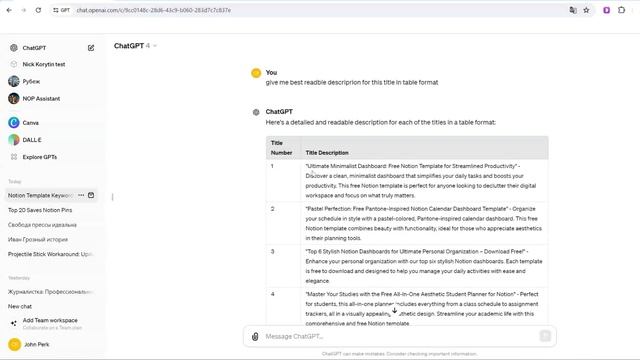The height and width of the screenshot is (360, 640).
Task: Click Master Your Studies description text
Action: (x=422, y=309)
